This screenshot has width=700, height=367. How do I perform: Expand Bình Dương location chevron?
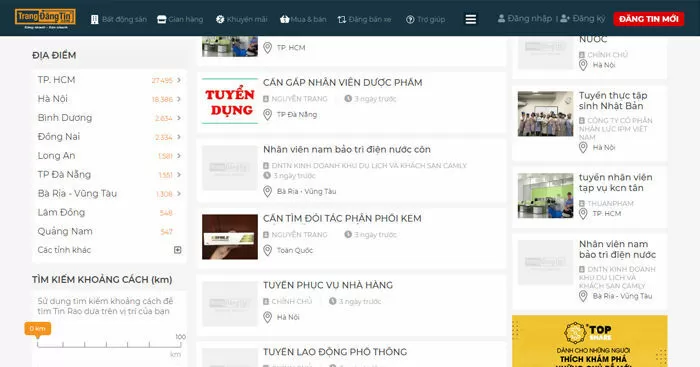[179, 118]
